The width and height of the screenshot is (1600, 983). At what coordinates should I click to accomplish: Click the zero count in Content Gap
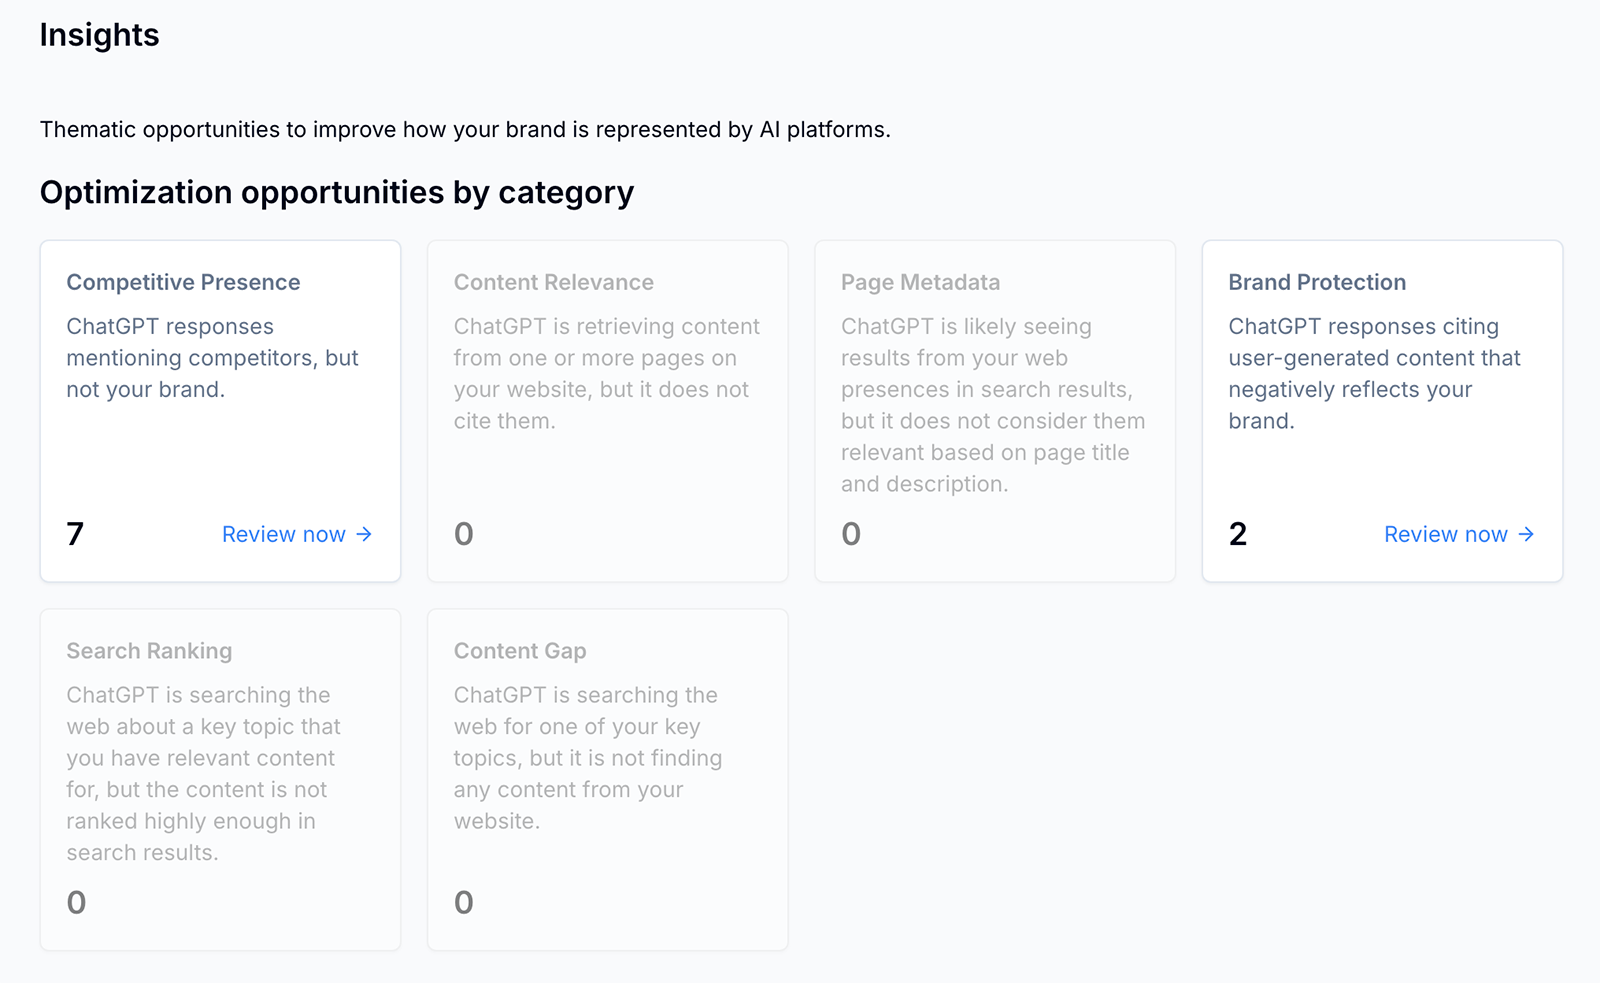pos(464,903)
